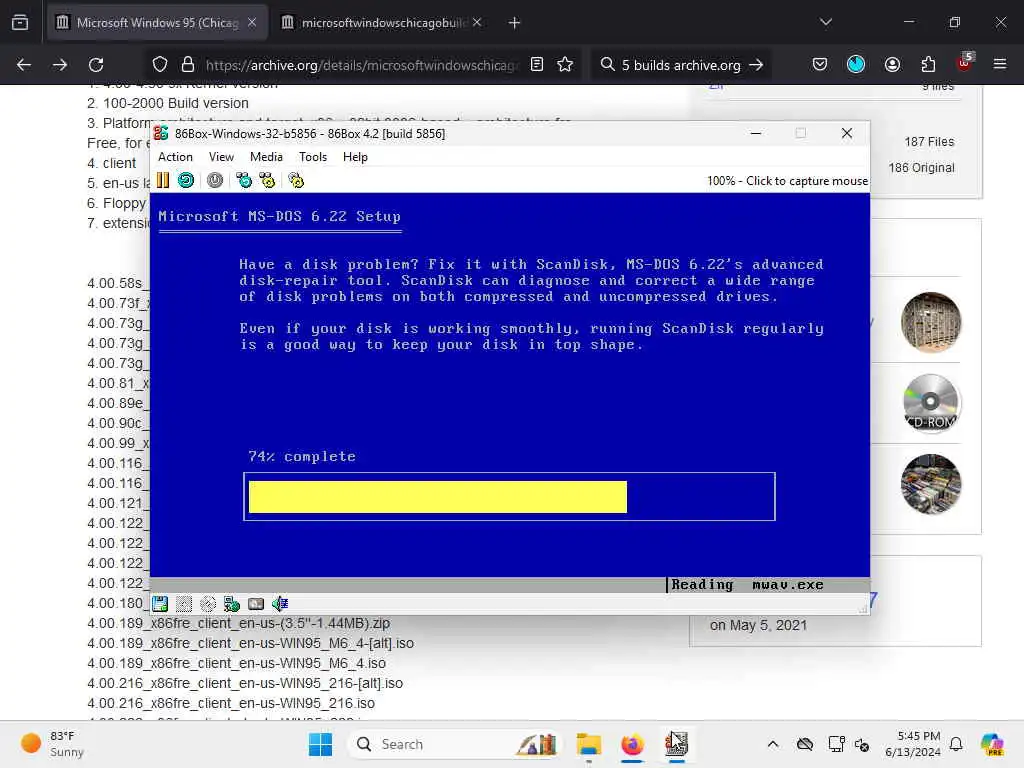Click the hard reset toolbar icon in 86Box
This screenshot has height=768, width=1024.
tap(186, 180)
